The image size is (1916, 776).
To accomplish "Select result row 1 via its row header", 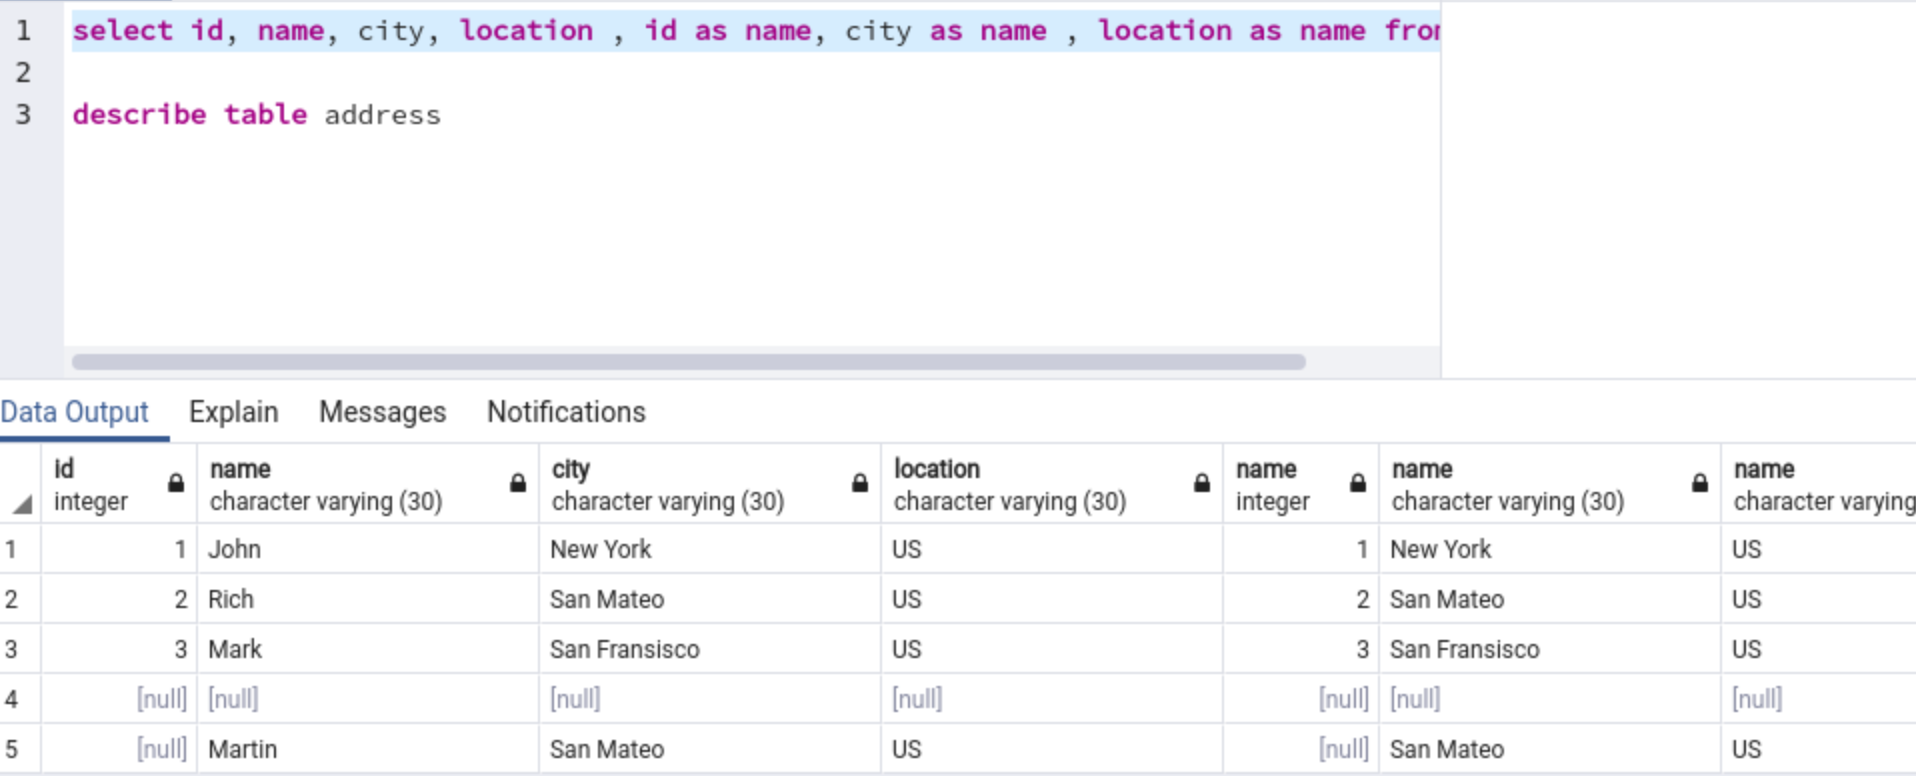I will (12, 549).
